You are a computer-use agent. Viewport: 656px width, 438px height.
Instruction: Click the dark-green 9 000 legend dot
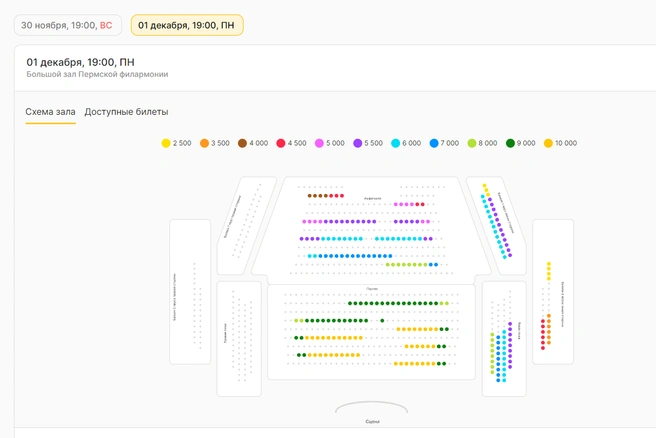tap(510, 144)
